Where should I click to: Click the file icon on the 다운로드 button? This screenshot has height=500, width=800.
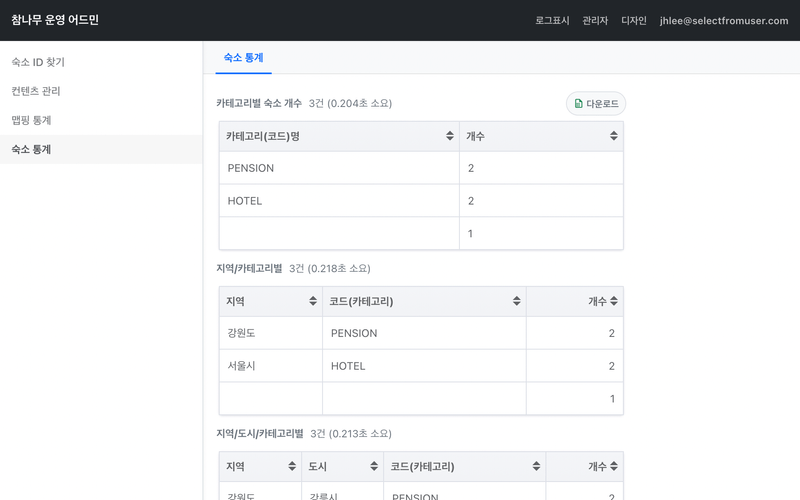tap(578, 104)
